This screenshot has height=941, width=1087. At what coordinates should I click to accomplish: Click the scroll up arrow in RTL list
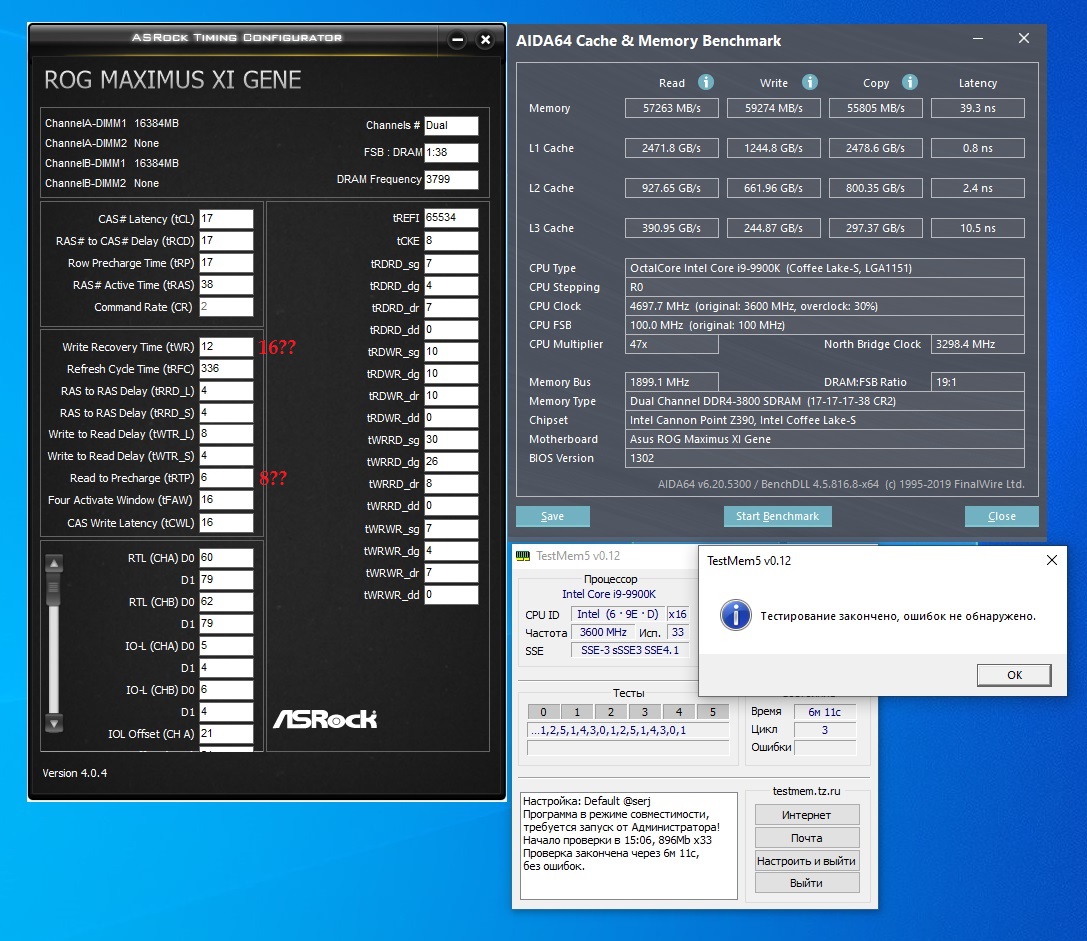[x=54, y=564]
